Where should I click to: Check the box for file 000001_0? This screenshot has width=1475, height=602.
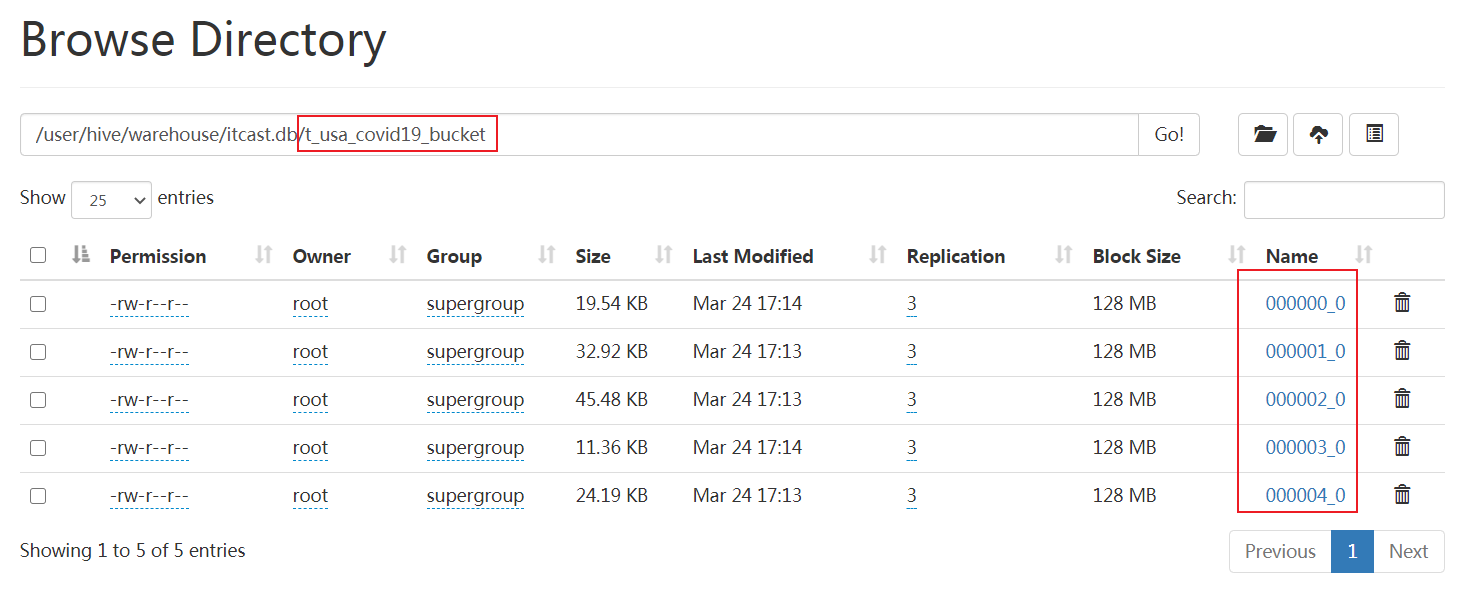pyautogui.click(x=38, y=352)
